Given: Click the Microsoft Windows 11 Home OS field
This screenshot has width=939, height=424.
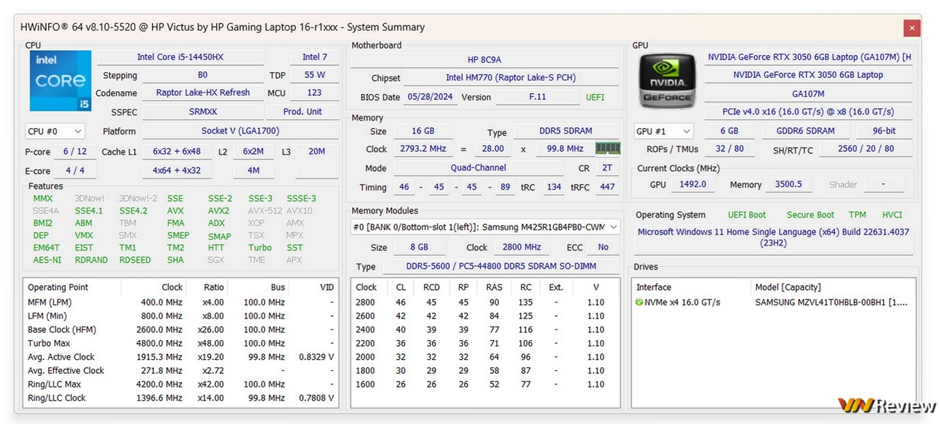Looking at the screenshot, I should 773,238.
